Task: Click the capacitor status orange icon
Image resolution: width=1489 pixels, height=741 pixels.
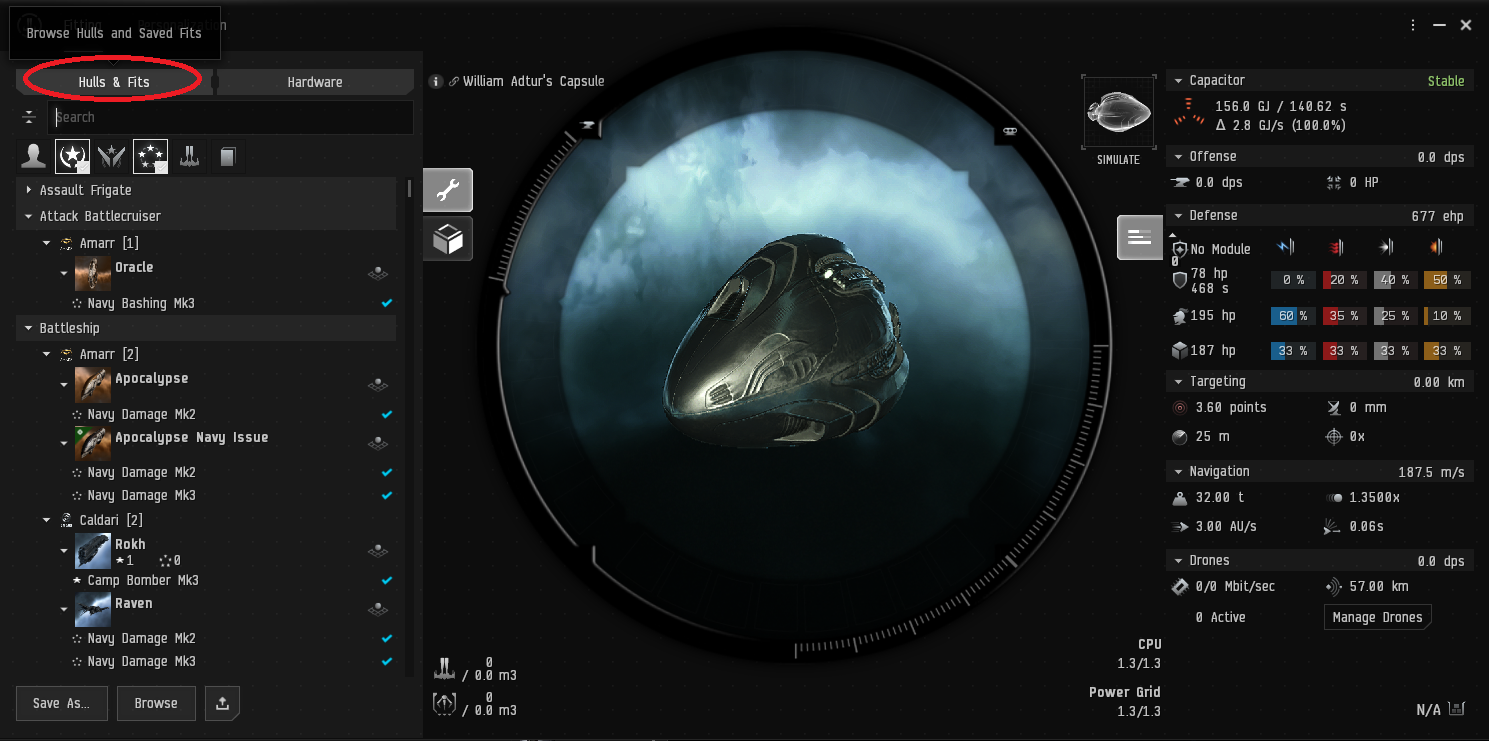Action: pos(1188,113)
